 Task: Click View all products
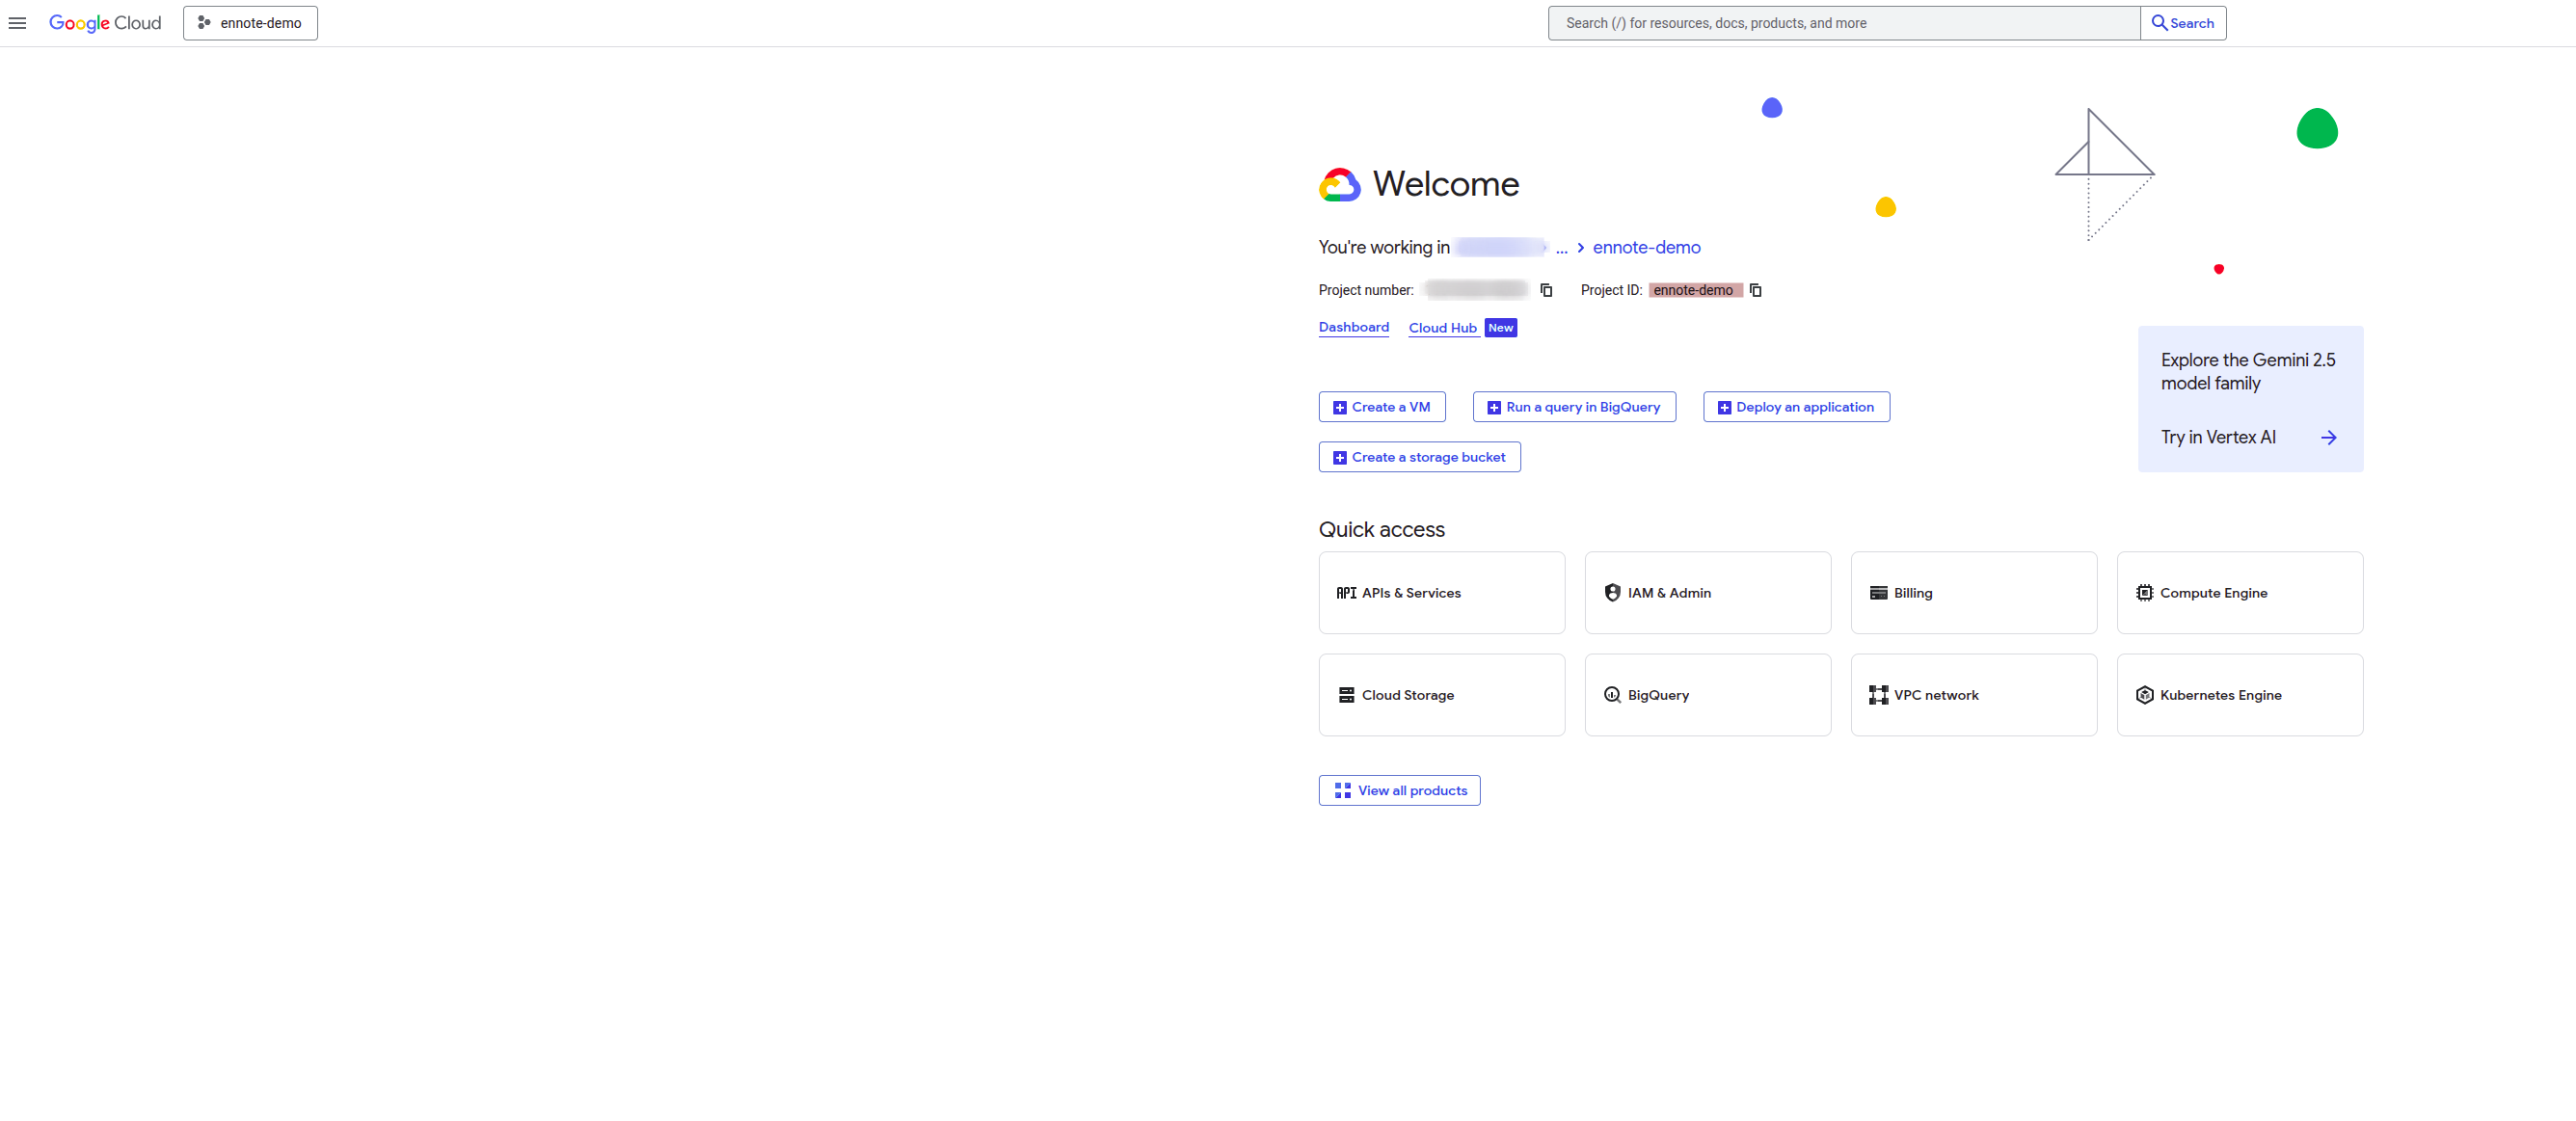pyautogui.click(x=1399, y=790)
